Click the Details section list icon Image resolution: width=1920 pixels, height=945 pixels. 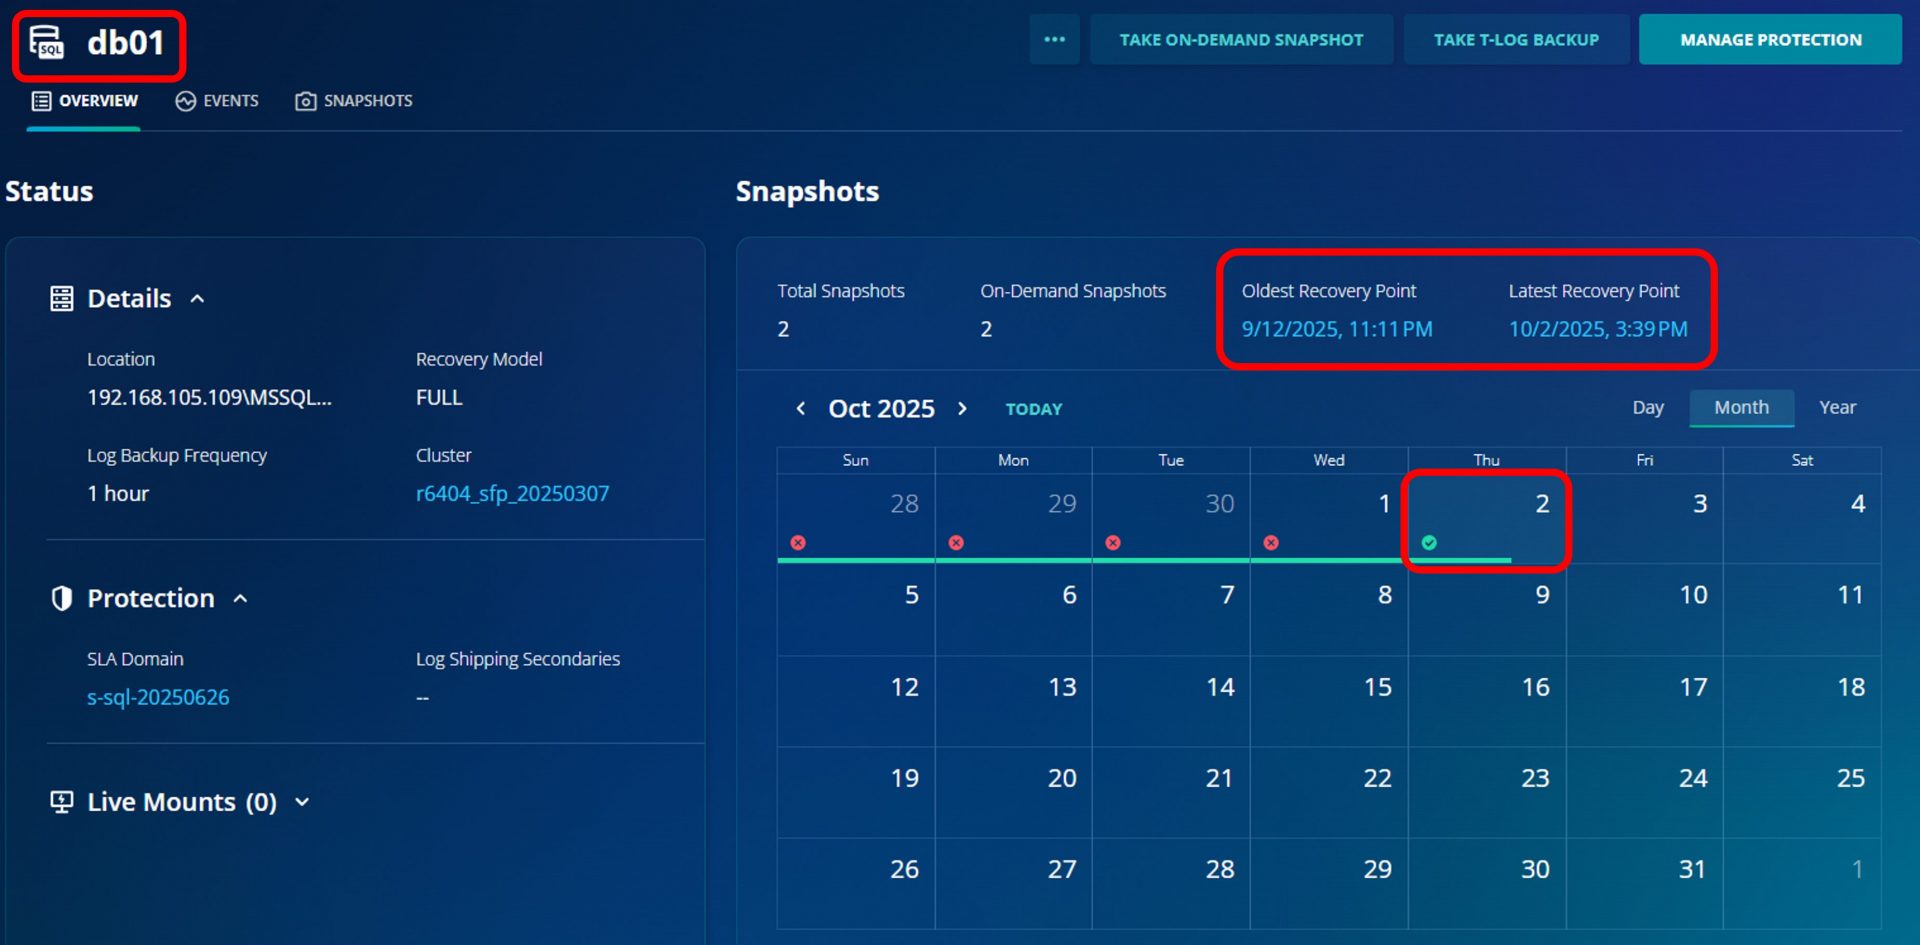coord(62,299)
